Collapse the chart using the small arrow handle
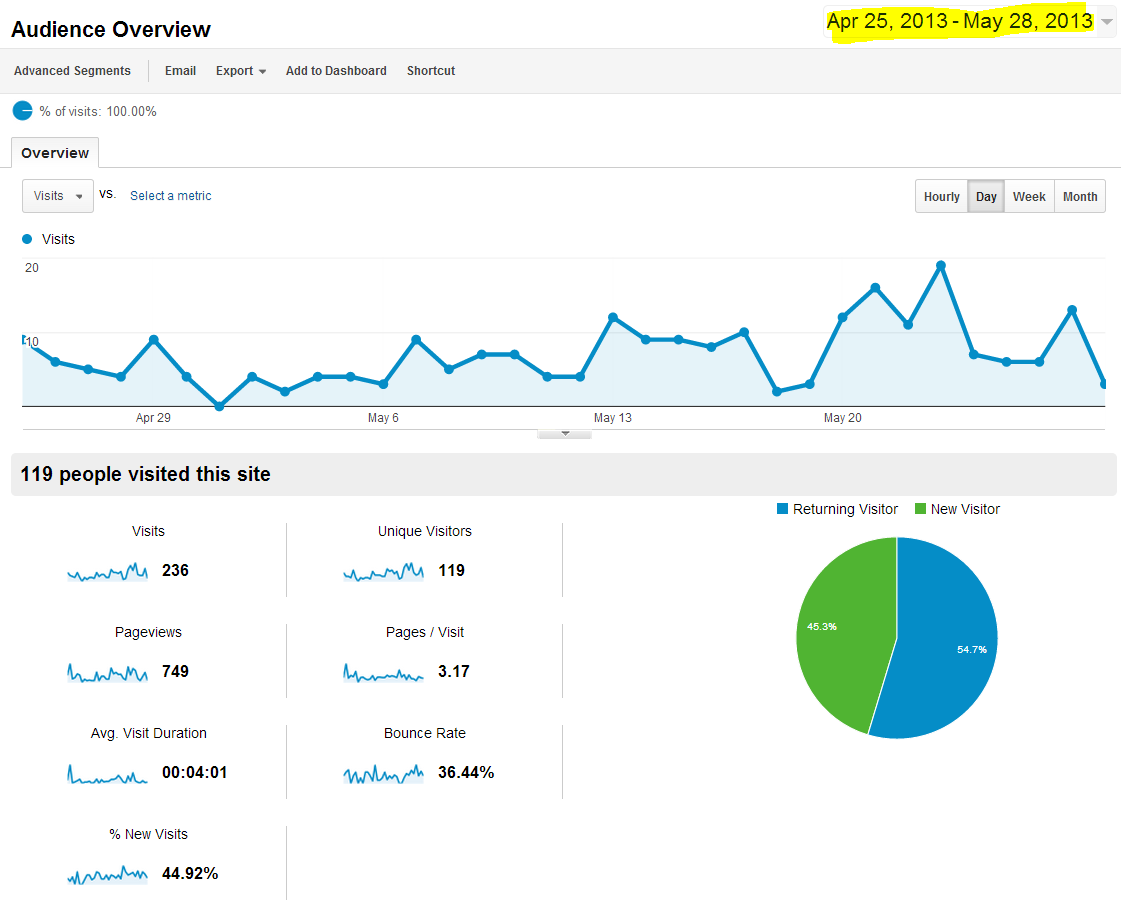Image resolution: width=1121 pixels, height=911 pixels. click(x=564, y=434)
